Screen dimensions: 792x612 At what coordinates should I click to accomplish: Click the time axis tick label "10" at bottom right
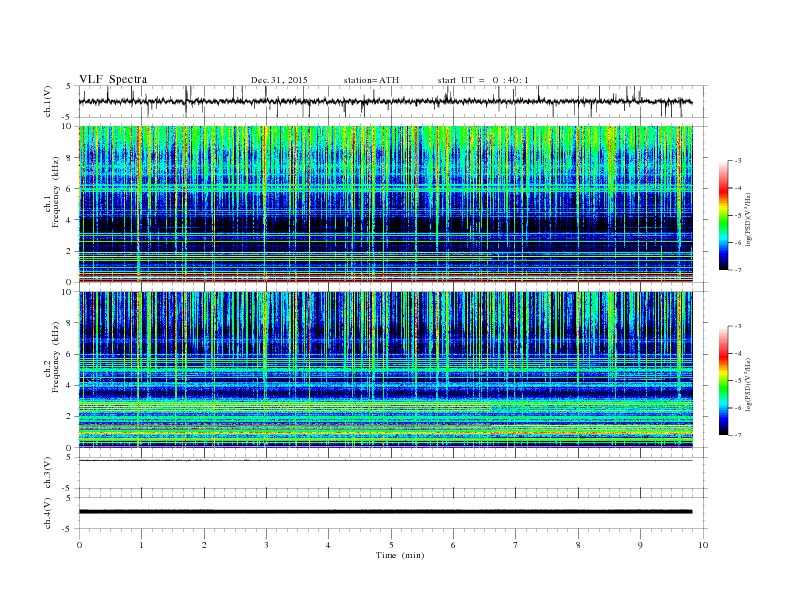tap(703, 545)
